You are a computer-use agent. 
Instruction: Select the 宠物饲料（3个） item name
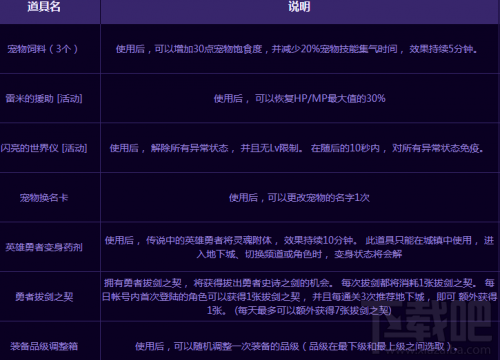(x=43, y=49)
